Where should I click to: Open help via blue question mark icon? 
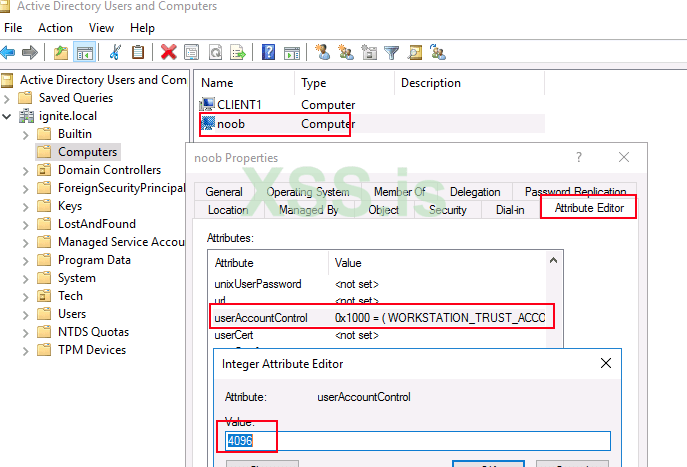(x=268, y=53)
